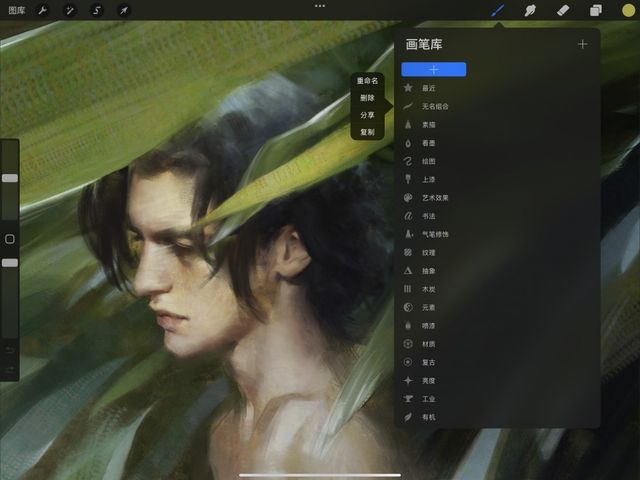
Task: Open the Adjustments magic wand menu
Action: tap(69, 10)
